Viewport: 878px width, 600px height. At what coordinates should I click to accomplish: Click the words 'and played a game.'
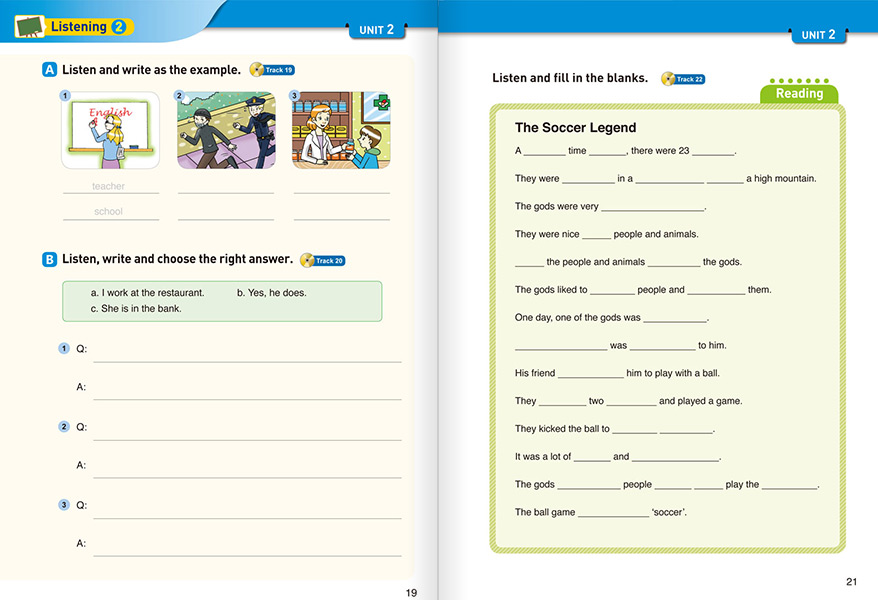tap(700, 401)
